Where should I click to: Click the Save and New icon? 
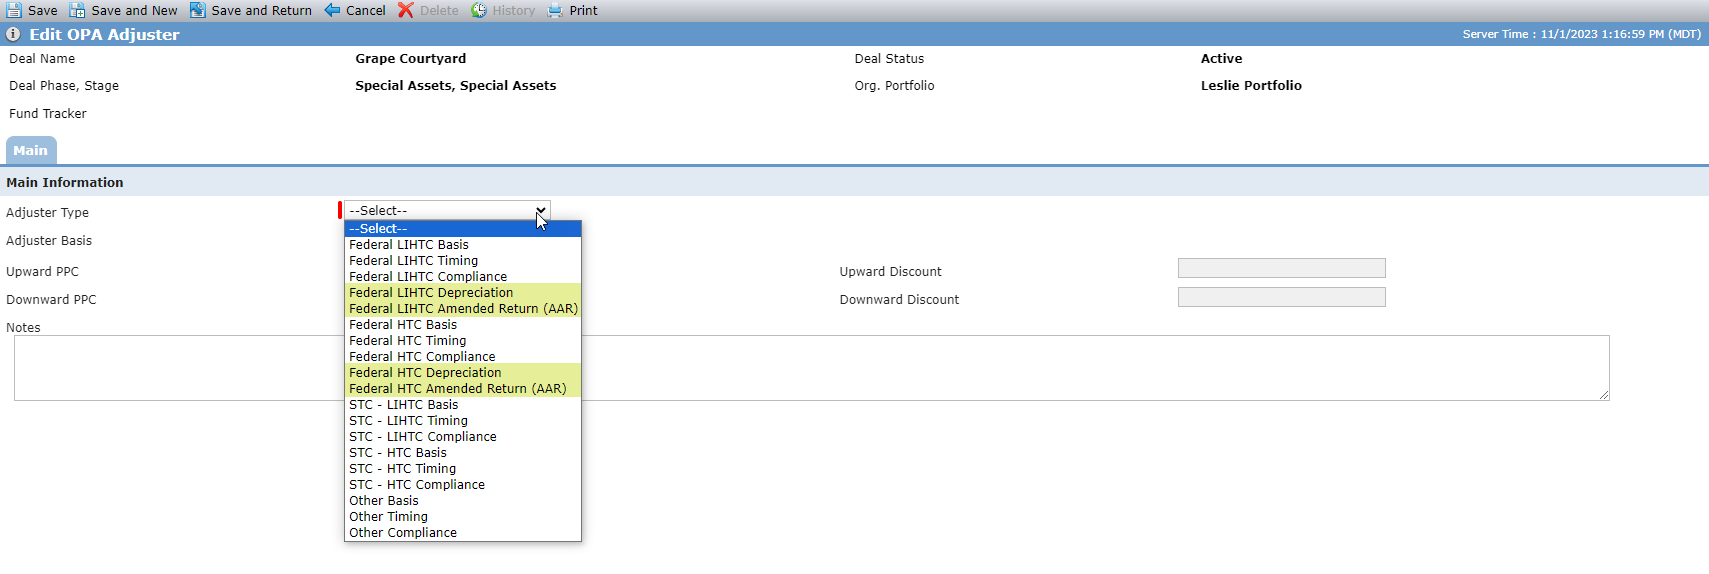point(77,10)
